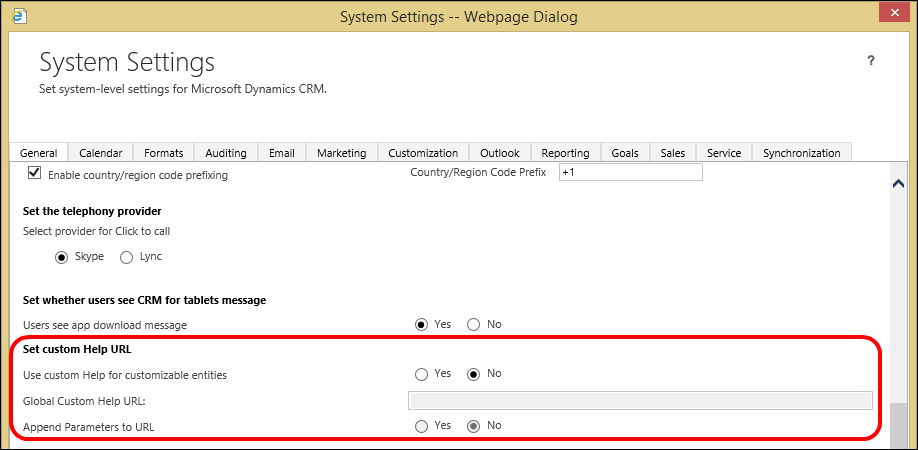918x450 pixels.
Task: Switch to the Formats tab
Action: (163, 153)
